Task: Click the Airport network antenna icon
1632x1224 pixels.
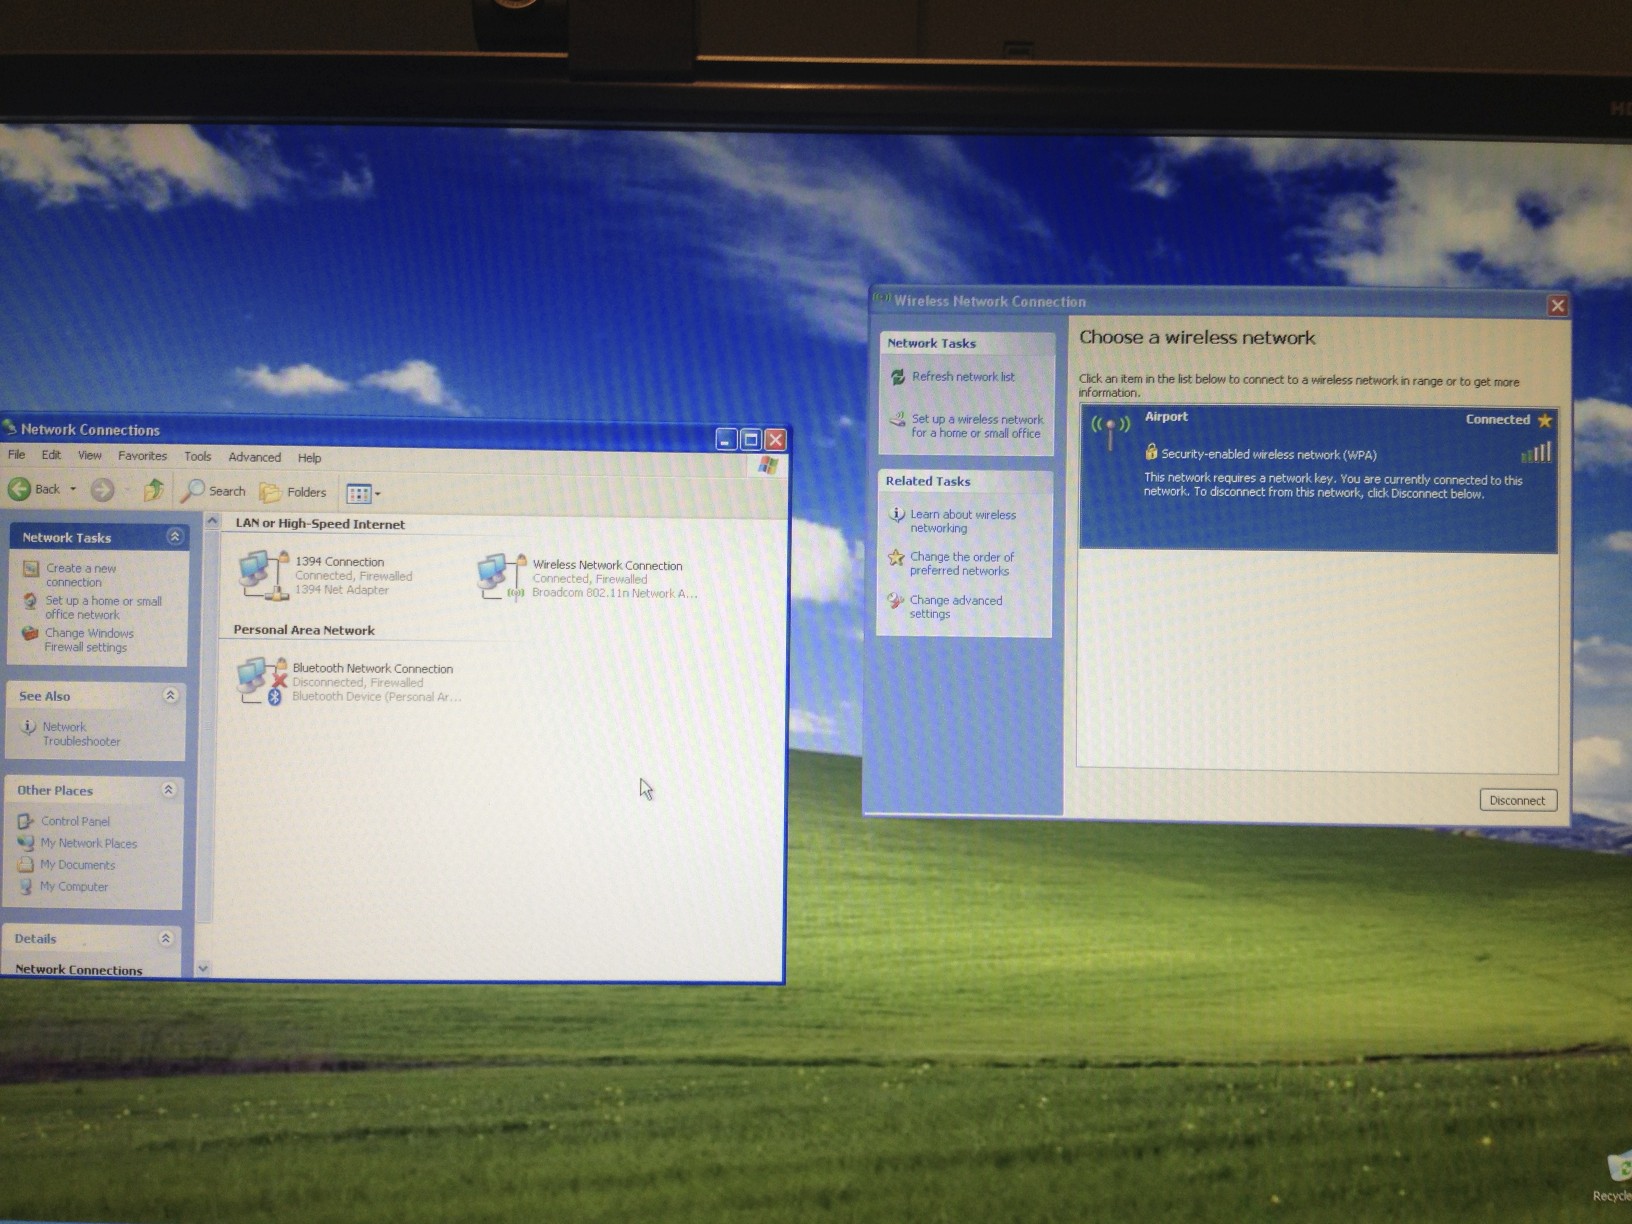Action: tap(1110, 433)
